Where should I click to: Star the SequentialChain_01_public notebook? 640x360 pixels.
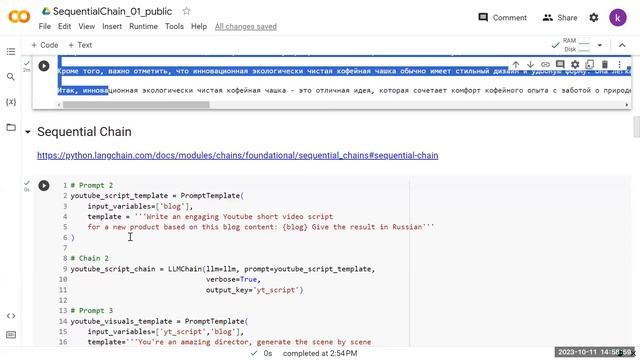tap(187, 11)
